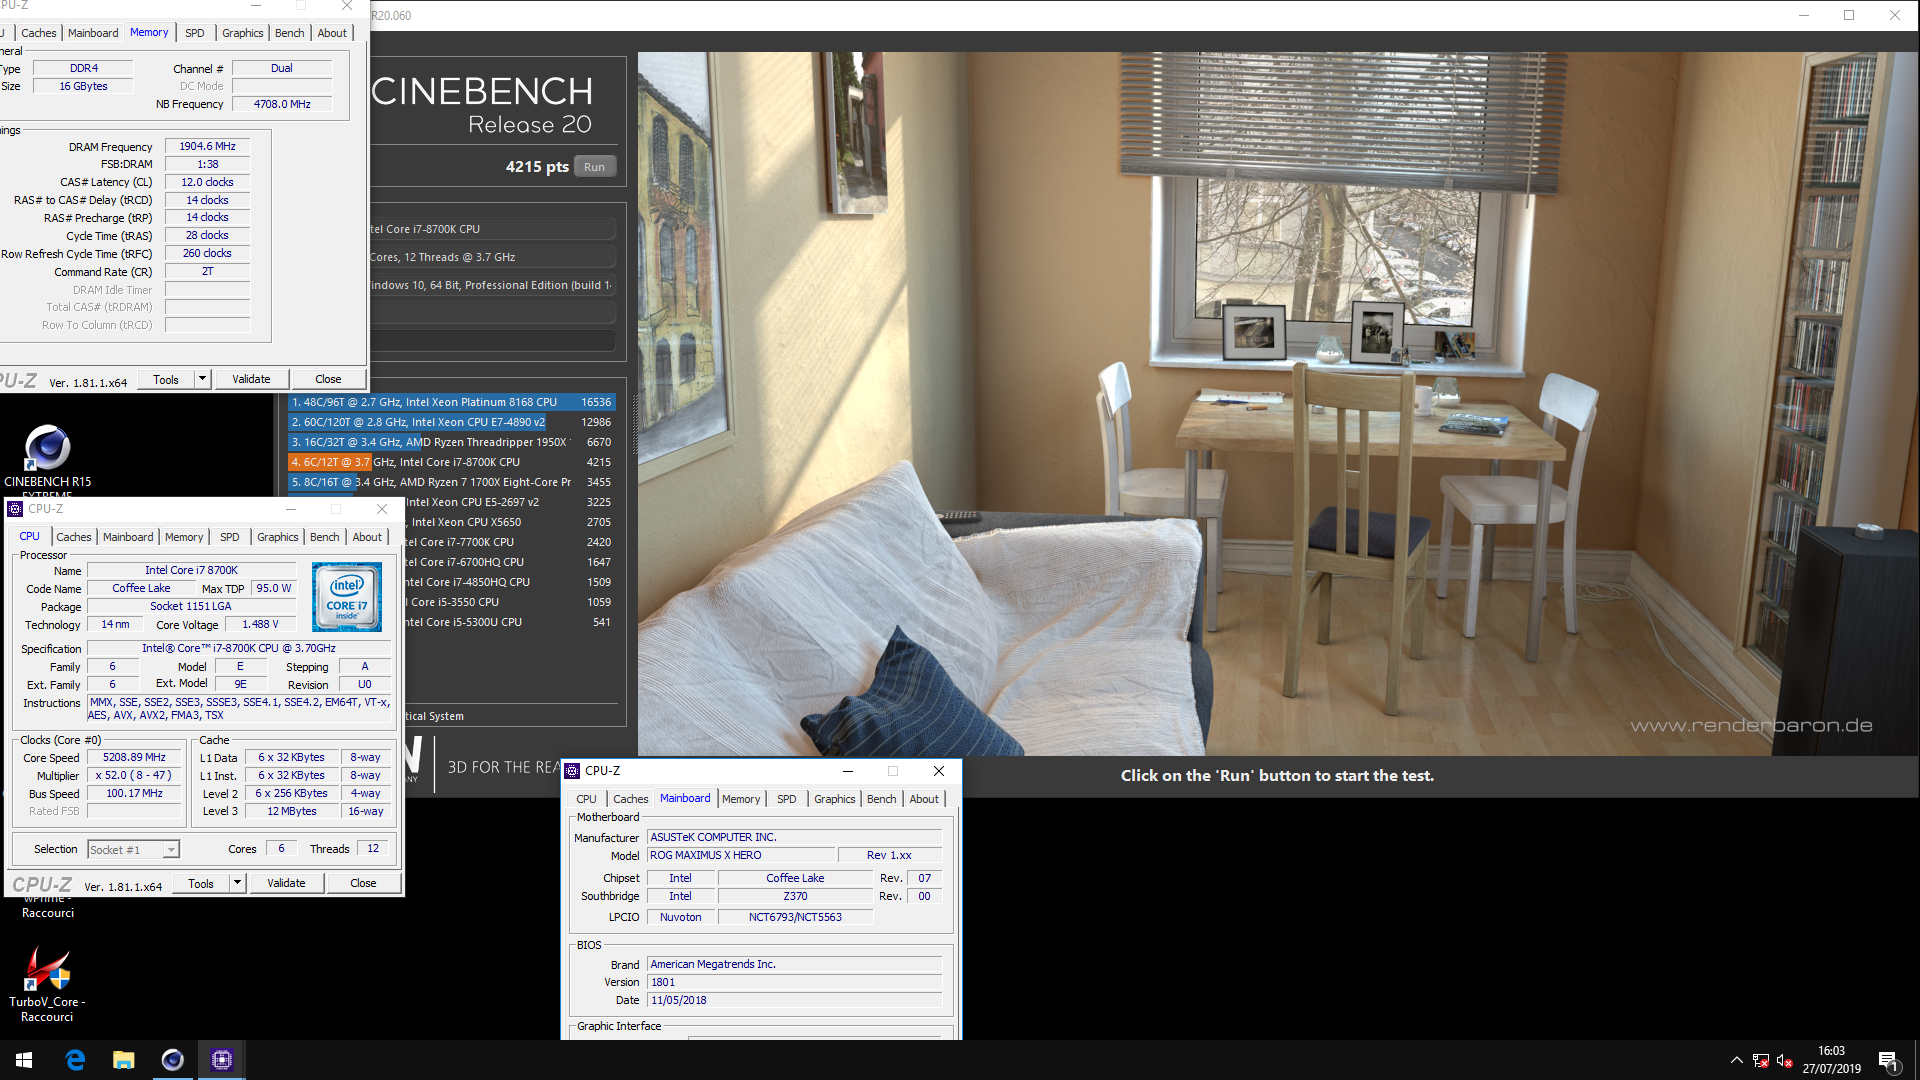1920x1080 pixels.
Task: Switch to Caches tab in CPU window
Action: (x=73, y=537)
